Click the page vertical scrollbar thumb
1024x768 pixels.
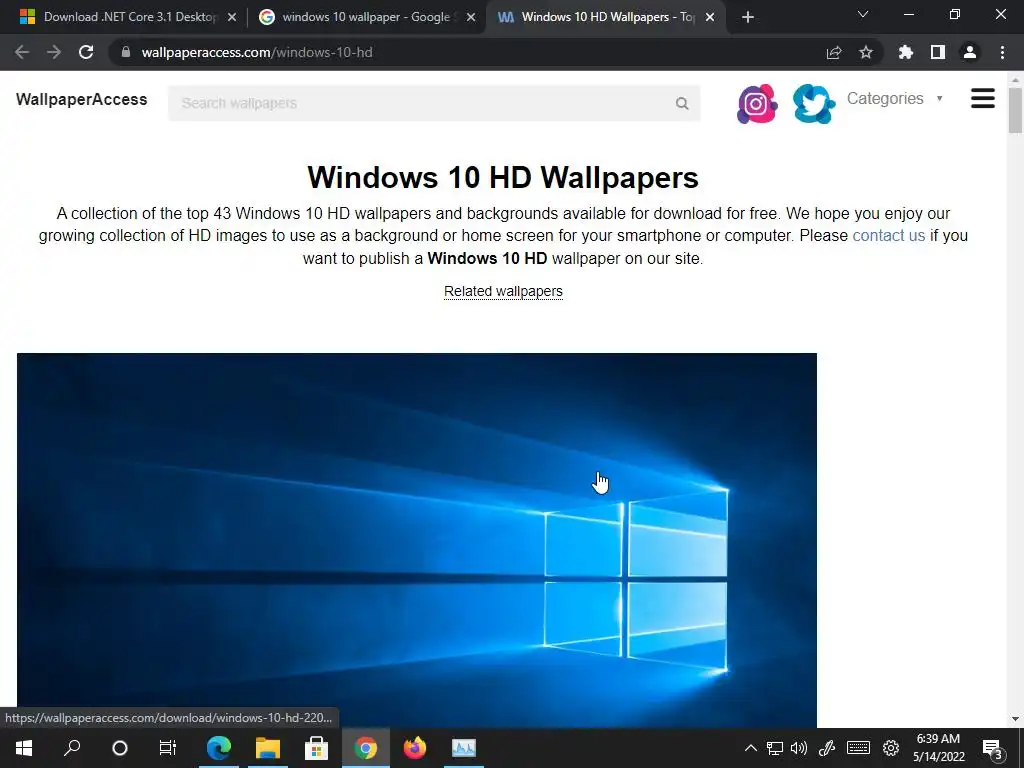(x=1015, y=110)
